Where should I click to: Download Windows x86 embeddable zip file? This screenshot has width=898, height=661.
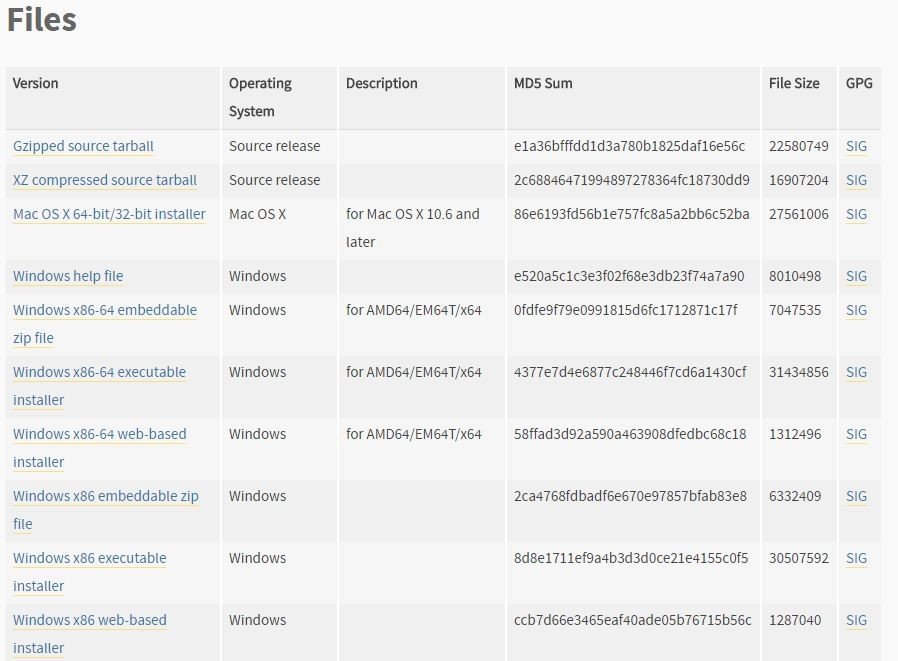coord(105,509)
